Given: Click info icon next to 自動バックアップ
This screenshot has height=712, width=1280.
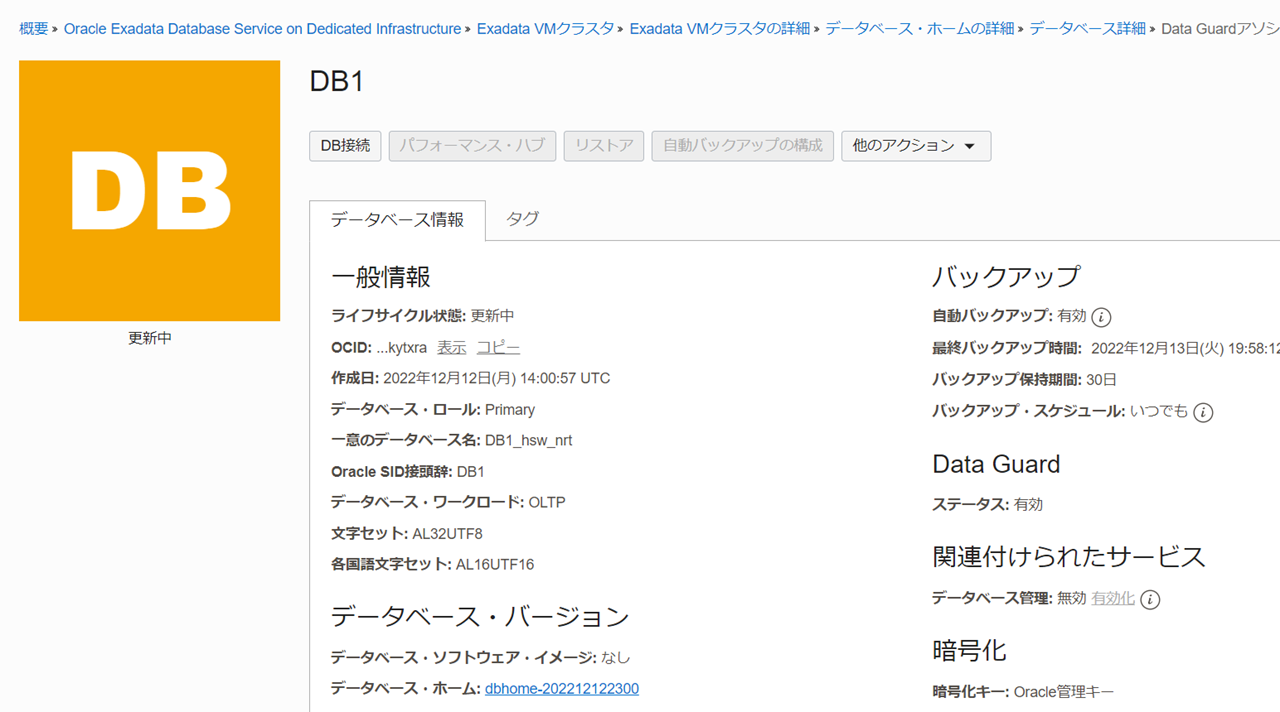Looking at the screenshot, I should tap(1101, 317).
